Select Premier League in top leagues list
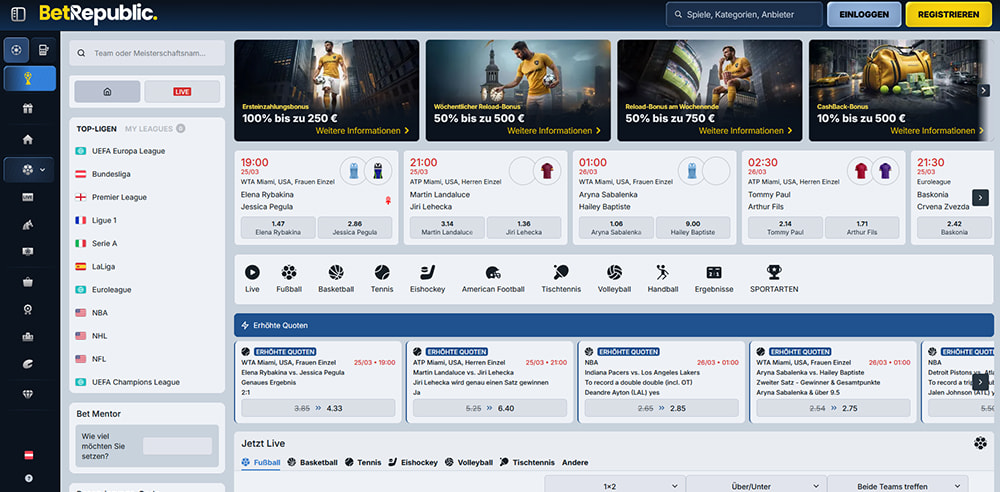Viewport: 1000px width, 492px height. point(120,197)
